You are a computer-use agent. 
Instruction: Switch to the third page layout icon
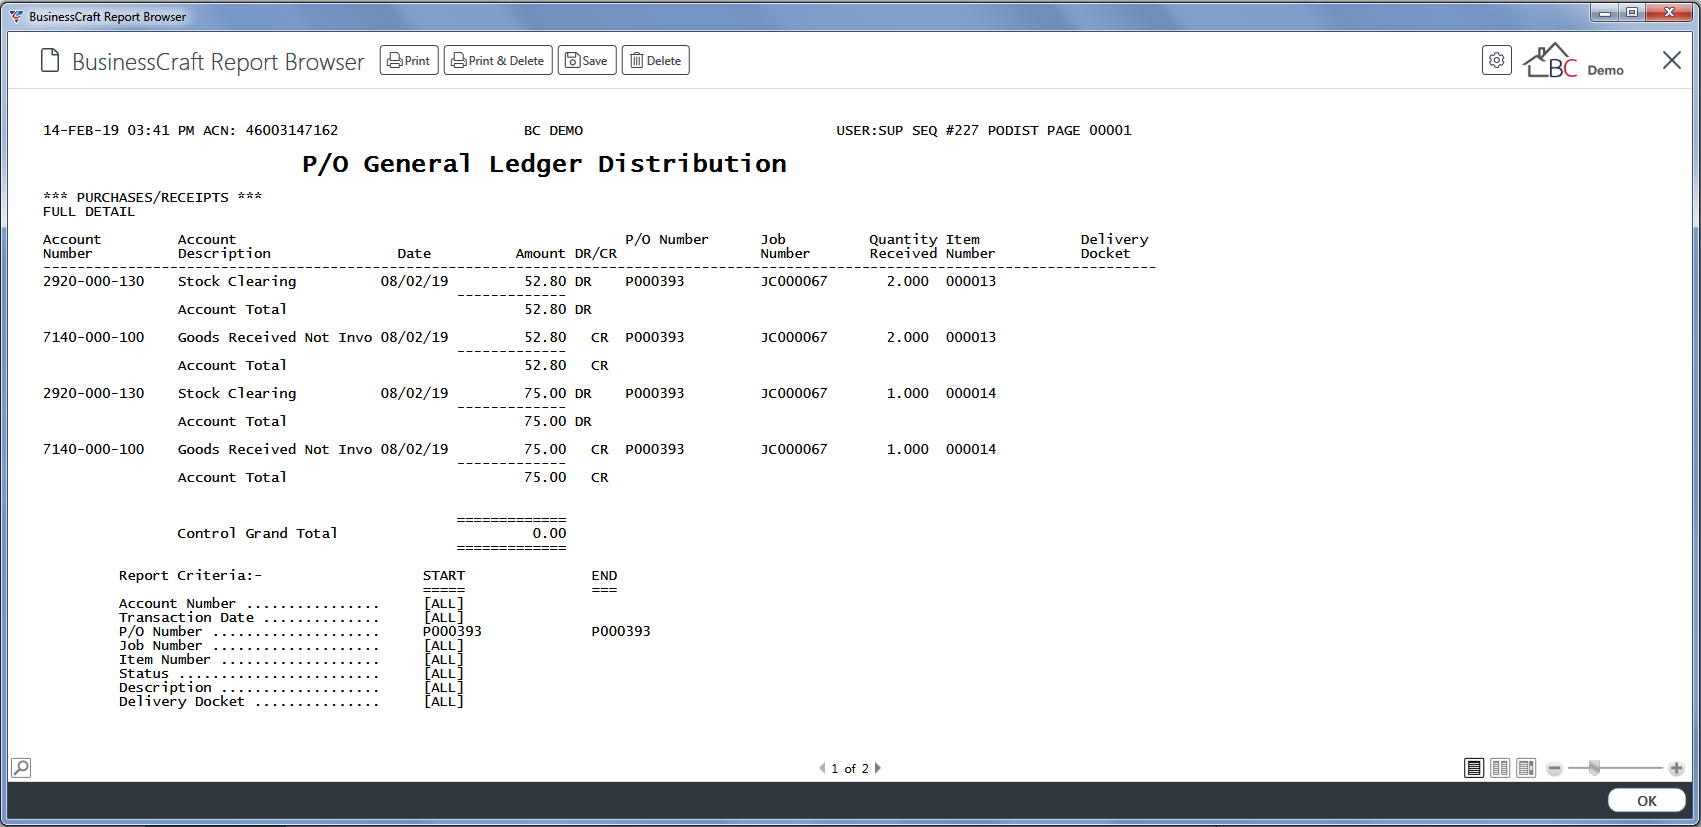[1526, 768]
